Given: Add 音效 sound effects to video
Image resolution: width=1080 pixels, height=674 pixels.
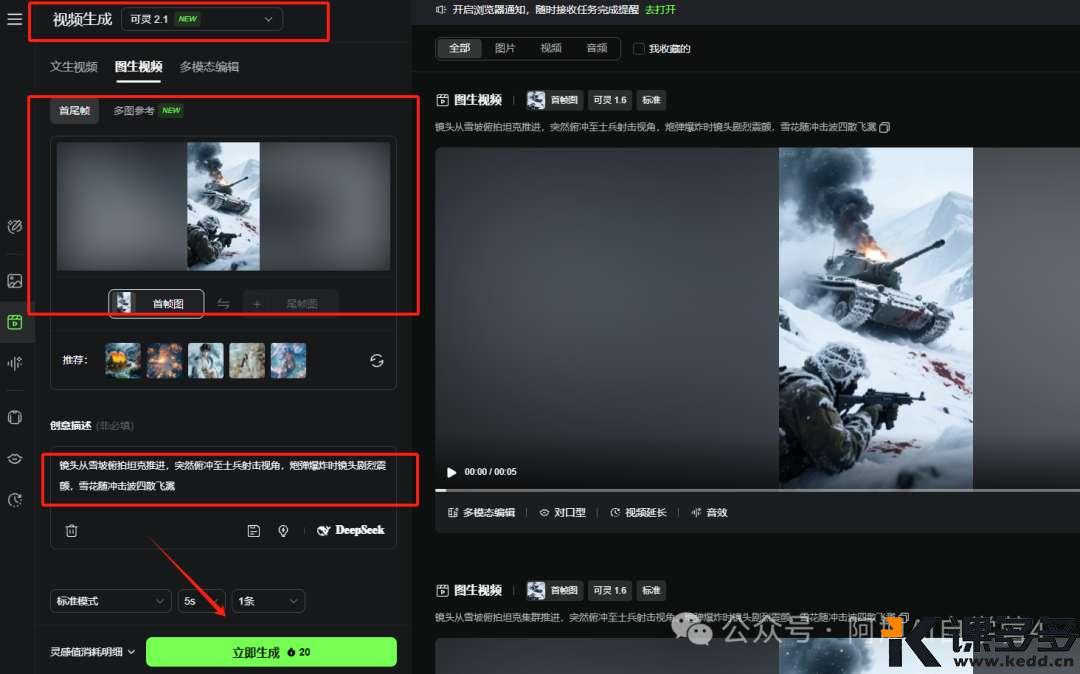Looking at the screenshot, I should pos(709,512).
